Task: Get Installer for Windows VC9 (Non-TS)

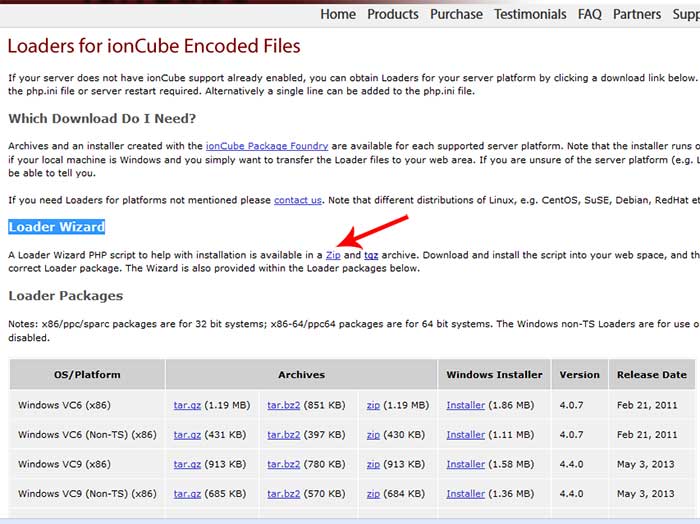Action: (x=466, y=494)
